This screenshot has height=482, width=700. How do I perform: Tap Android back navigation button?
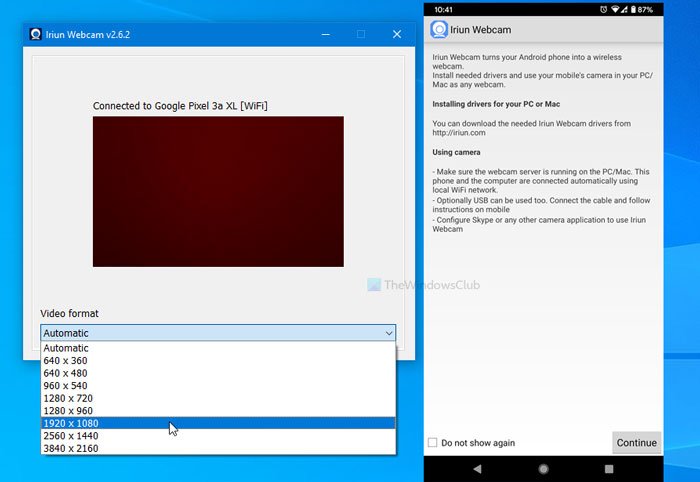point(477,469)
